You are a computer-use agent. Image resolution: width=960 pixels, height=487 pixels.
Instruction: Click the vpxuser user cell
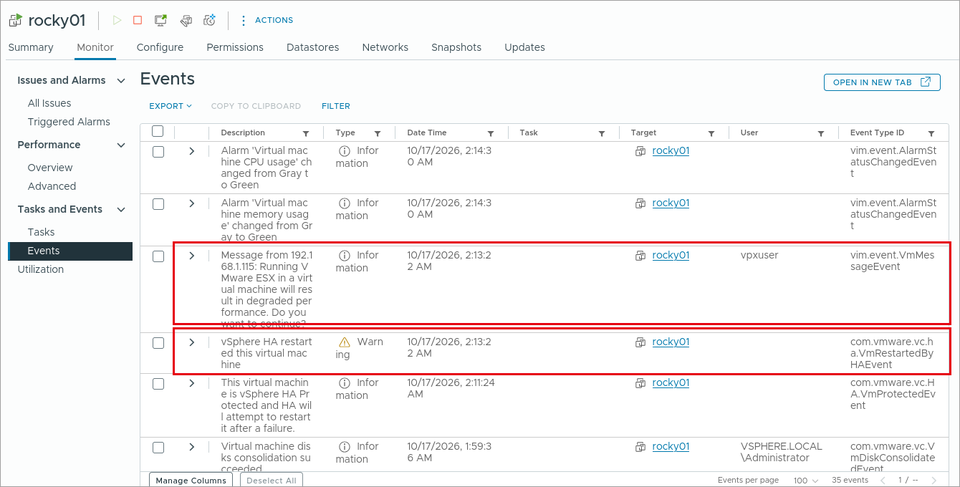tap(759, 255)
